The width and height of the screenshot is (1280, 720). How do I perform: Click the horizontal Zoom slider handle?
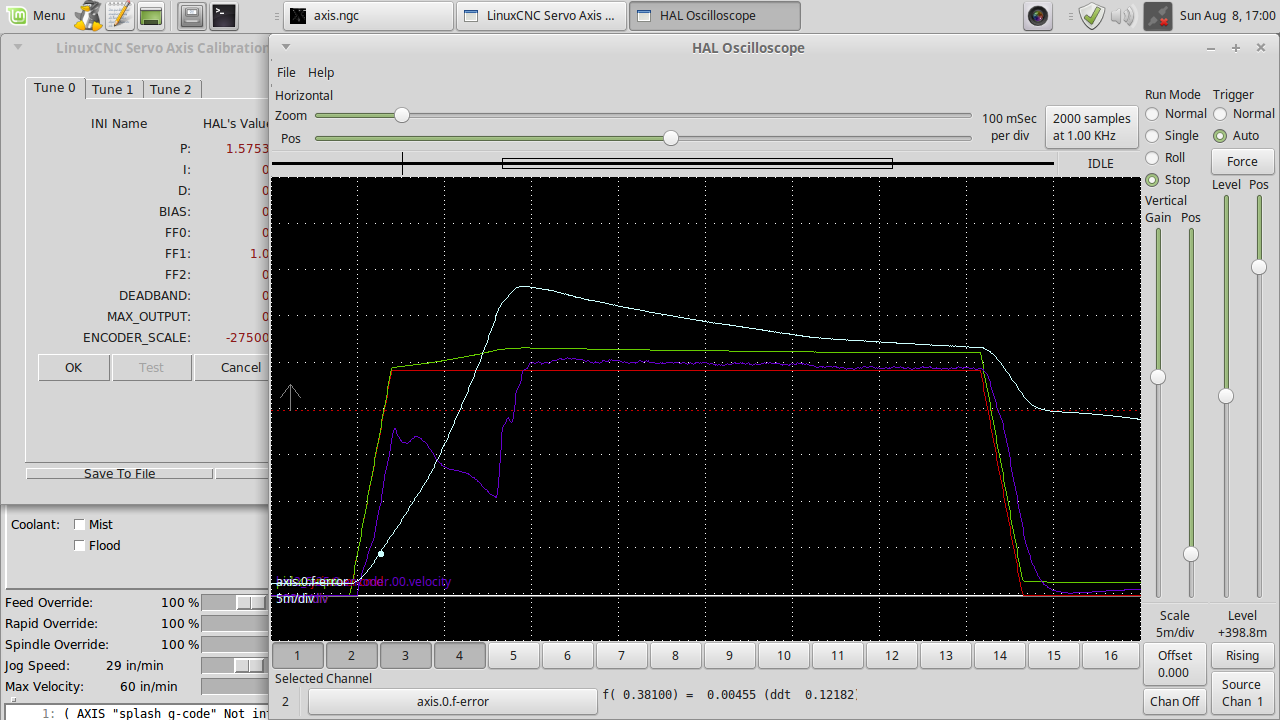tap(401, 115)
